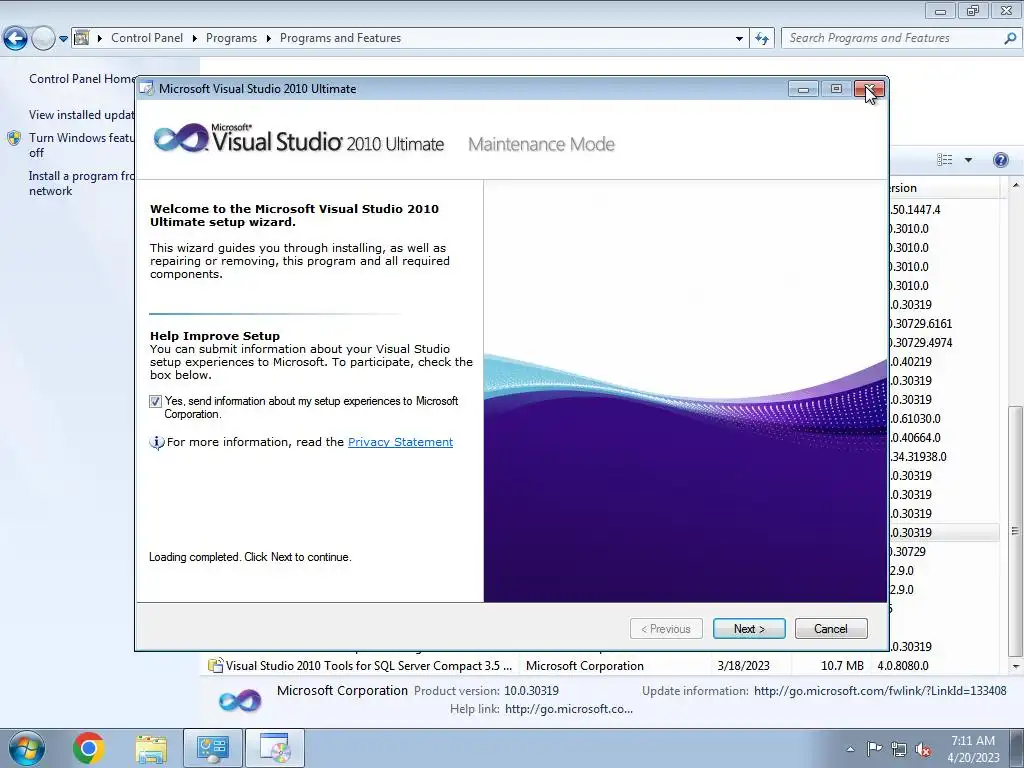Click the muted volume tray icon
Viewport: 1024px width, 768px height.
(923, 749)
